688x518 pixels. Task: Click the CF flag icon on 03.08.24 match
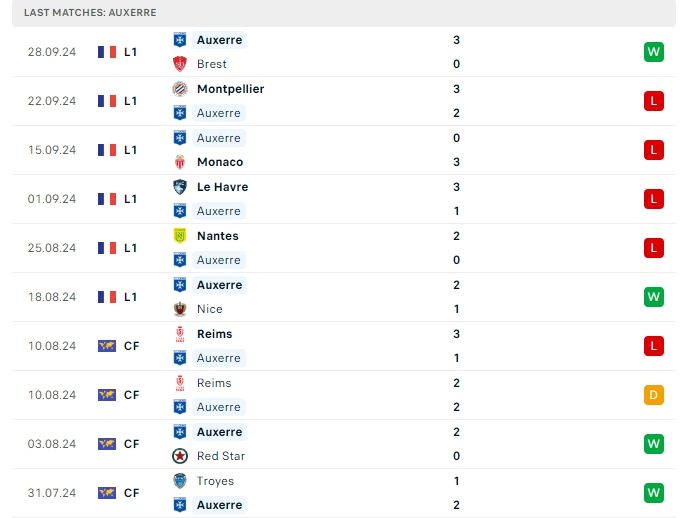tap(107, 444)
